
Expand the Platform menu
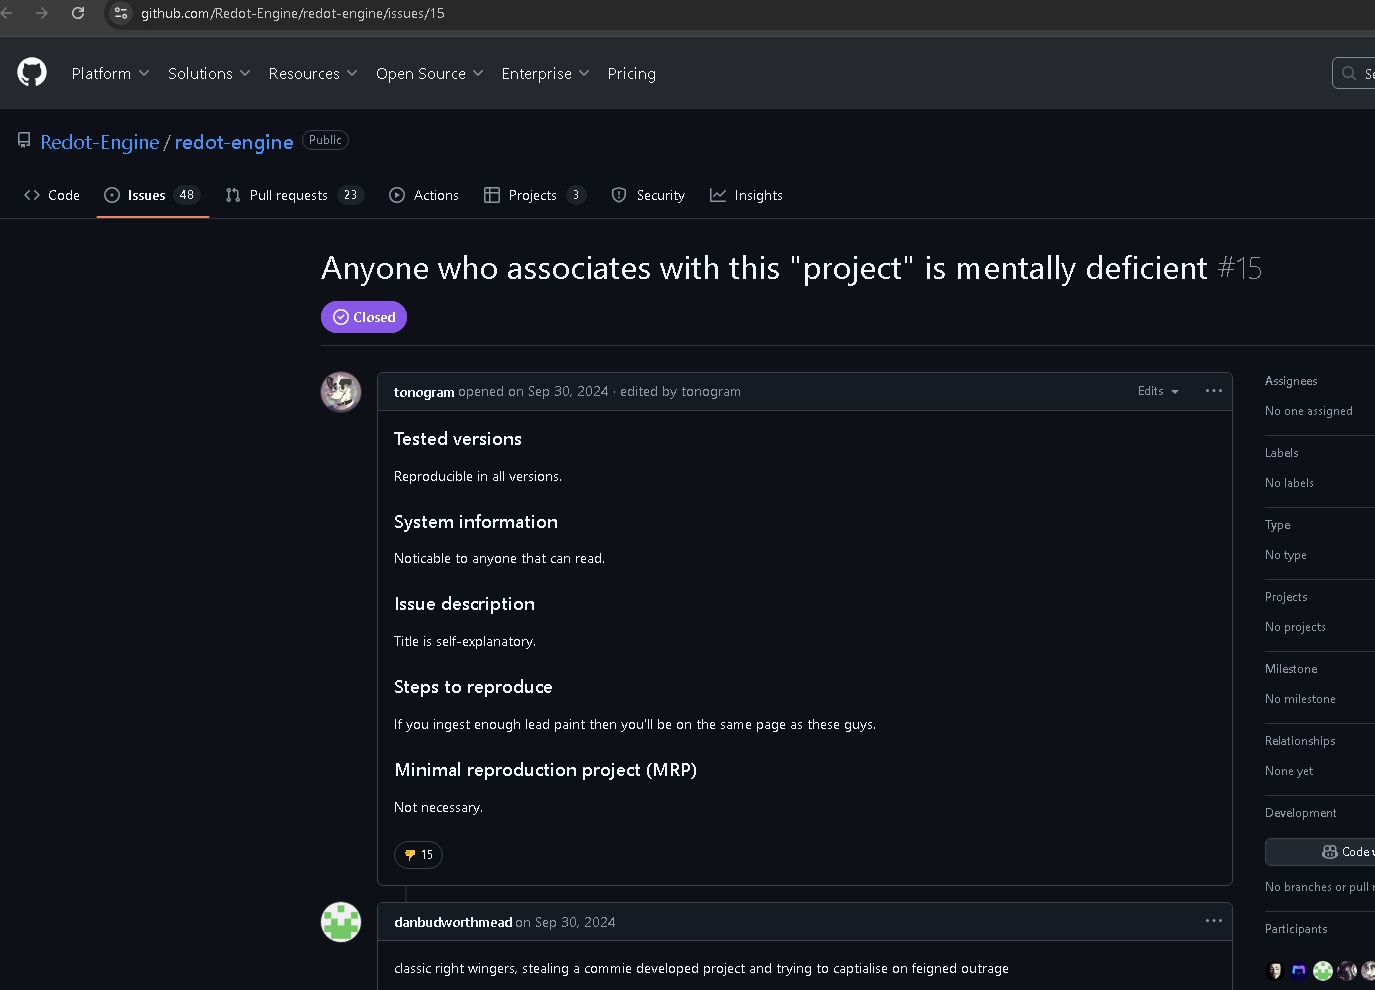pyautogui.click(x=110, y=74)
